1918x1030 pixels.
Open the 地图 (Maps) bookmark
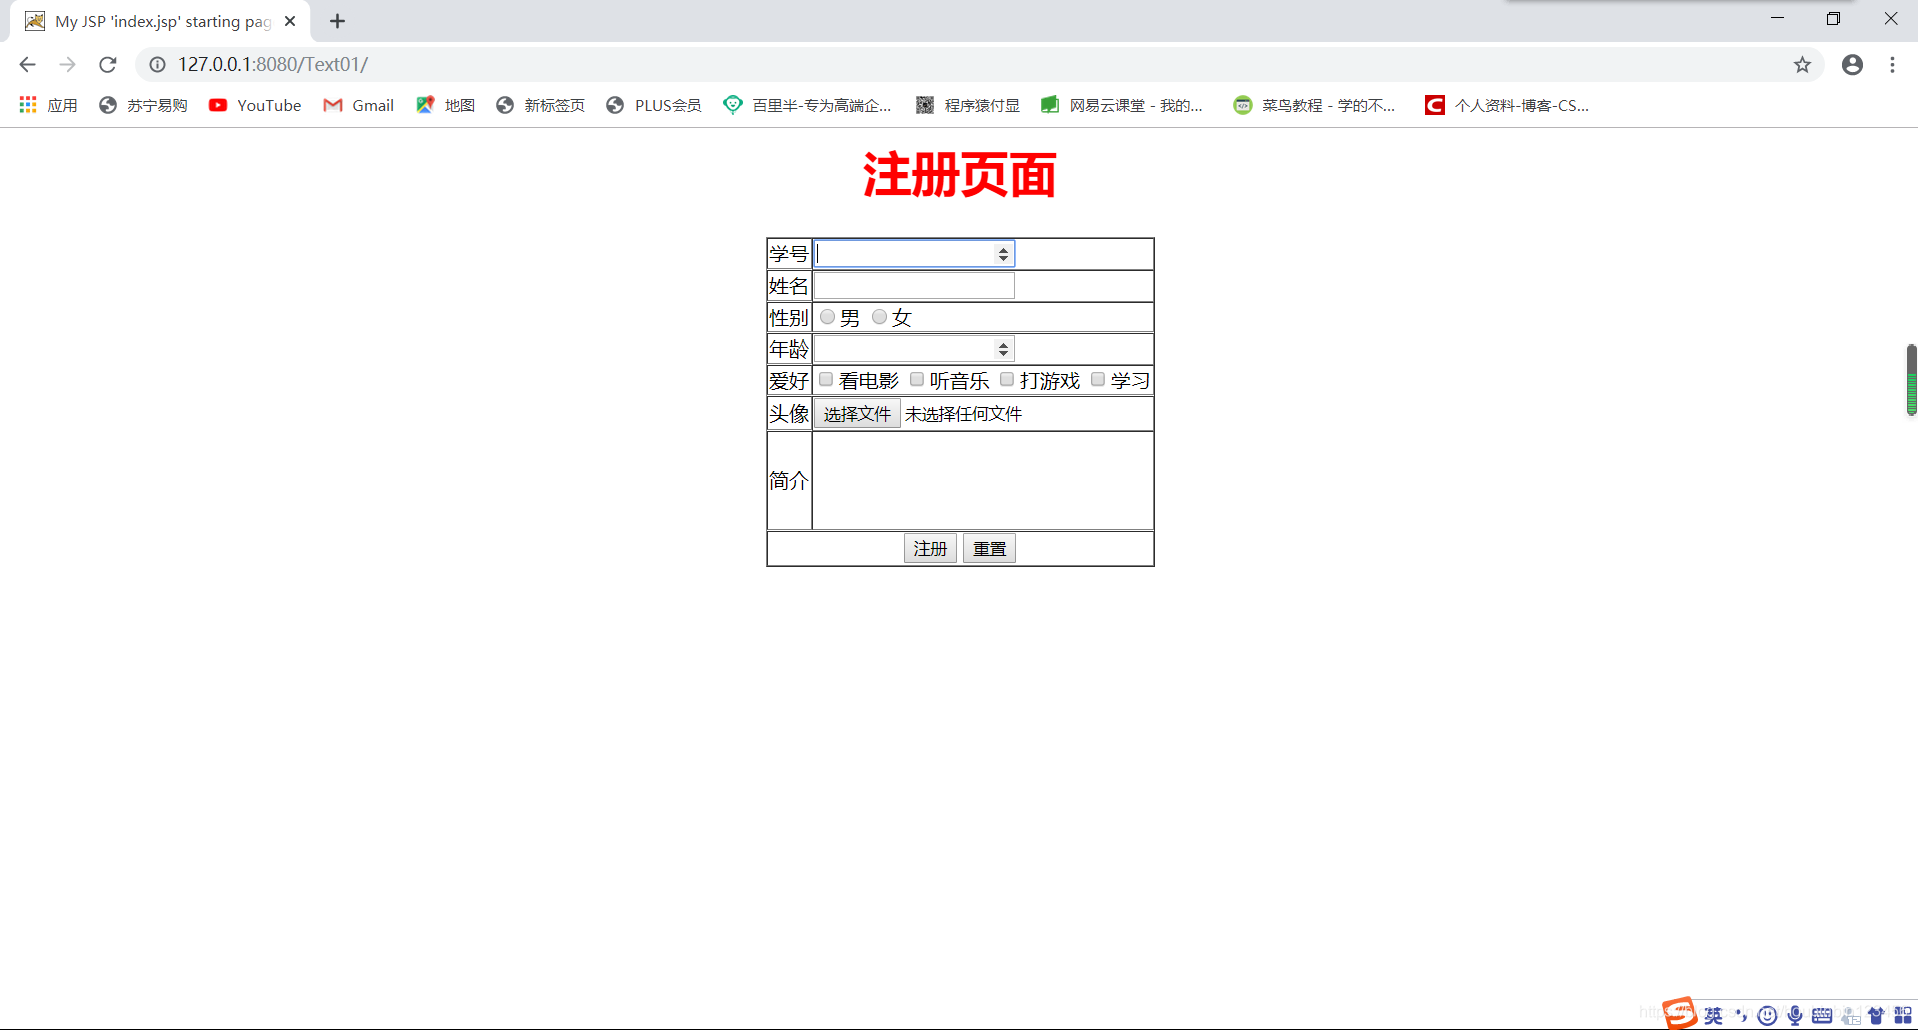(x=445, y=105)
